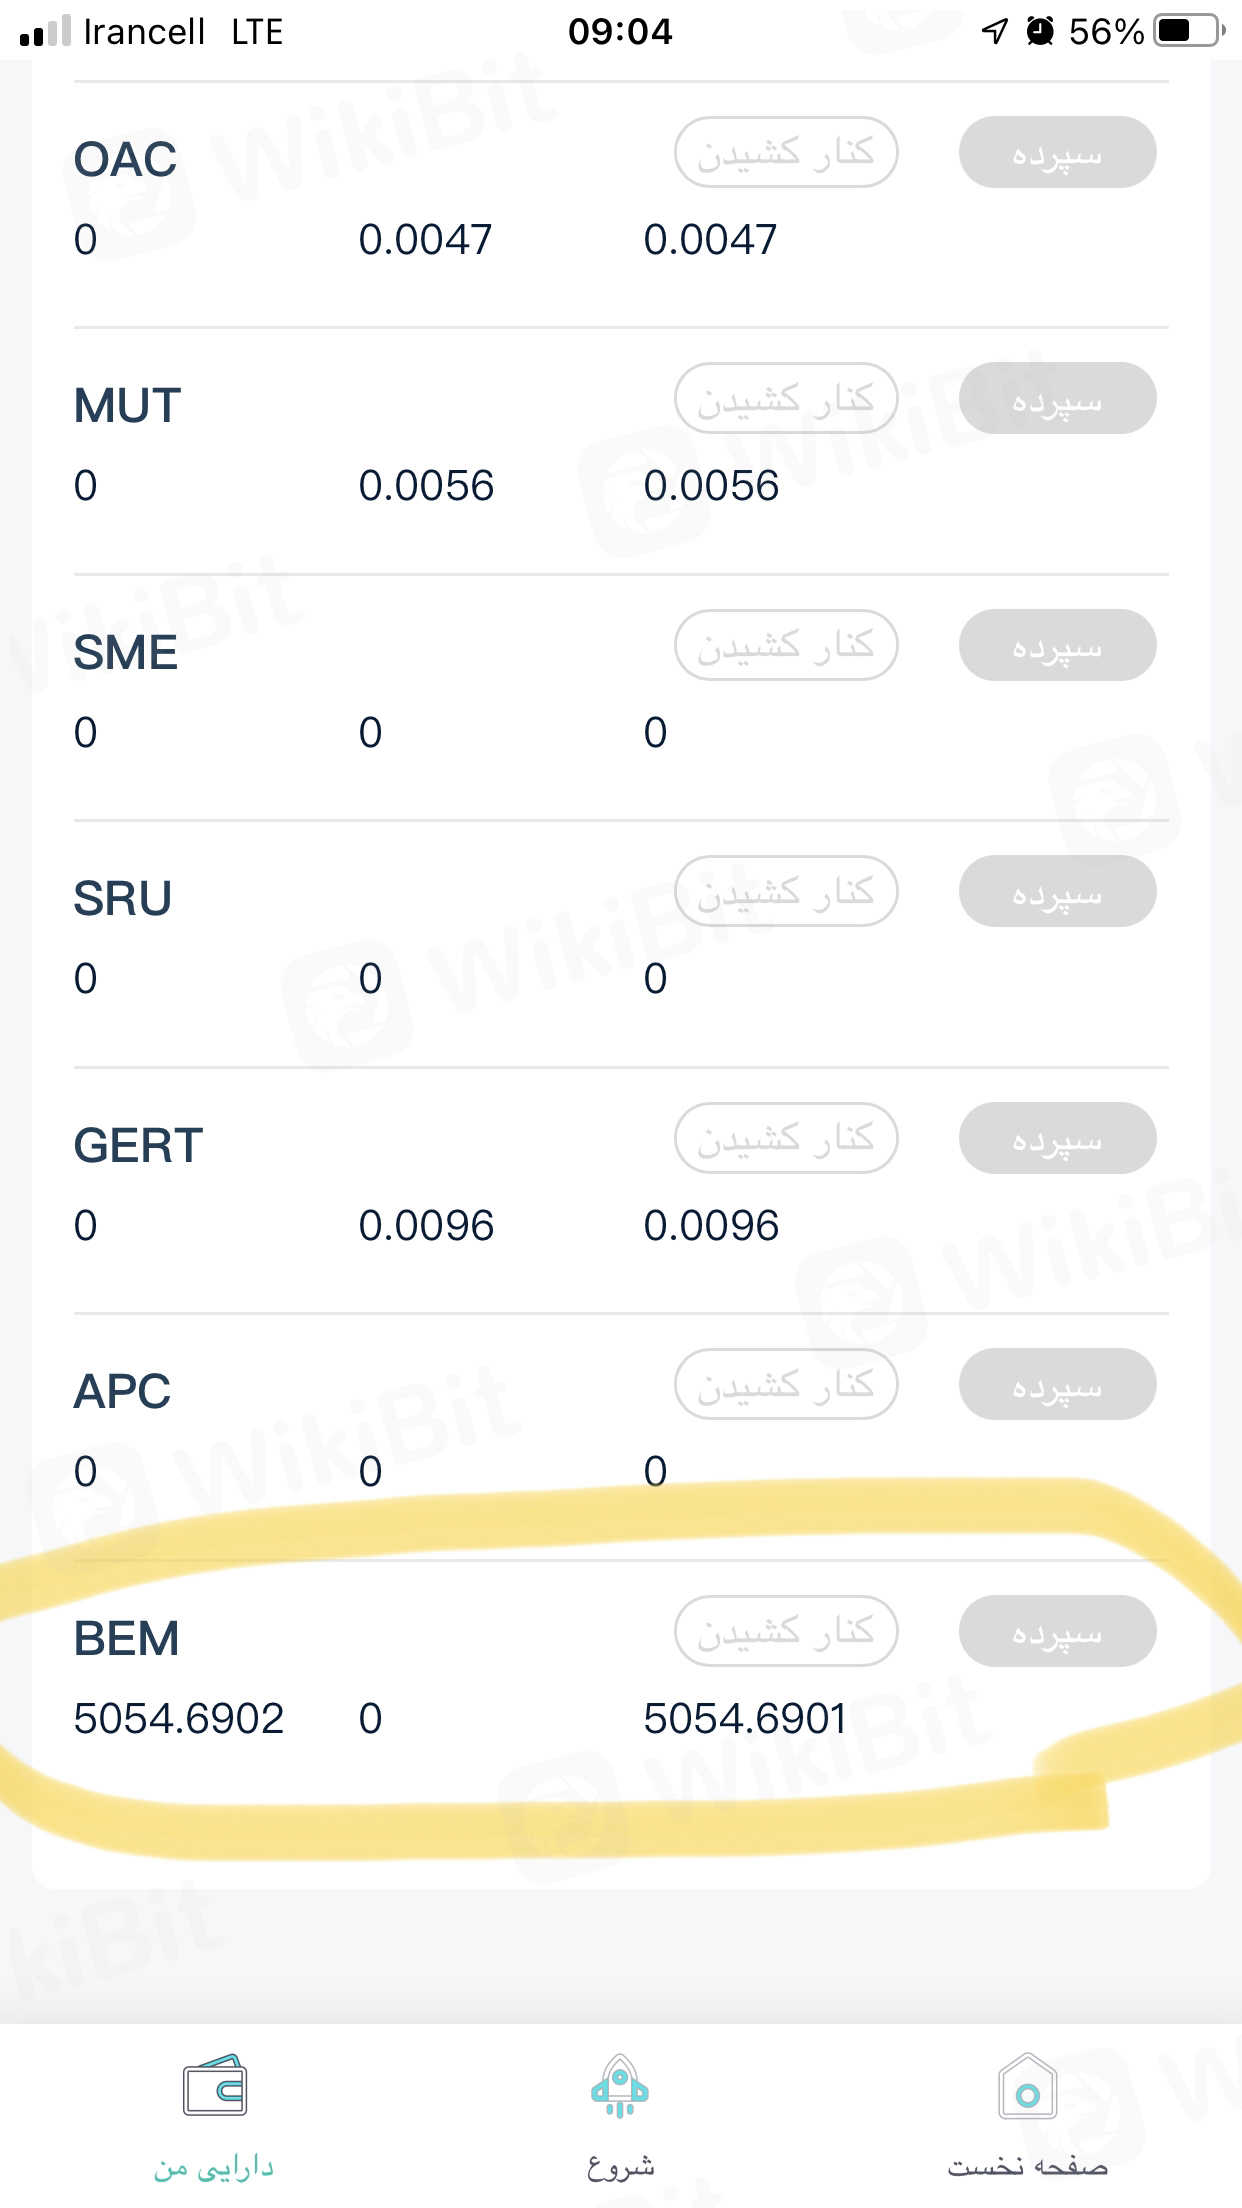Tap the home page house icon
The width and height of the screenshot is (1242, 2208).
point(1027,2086)
